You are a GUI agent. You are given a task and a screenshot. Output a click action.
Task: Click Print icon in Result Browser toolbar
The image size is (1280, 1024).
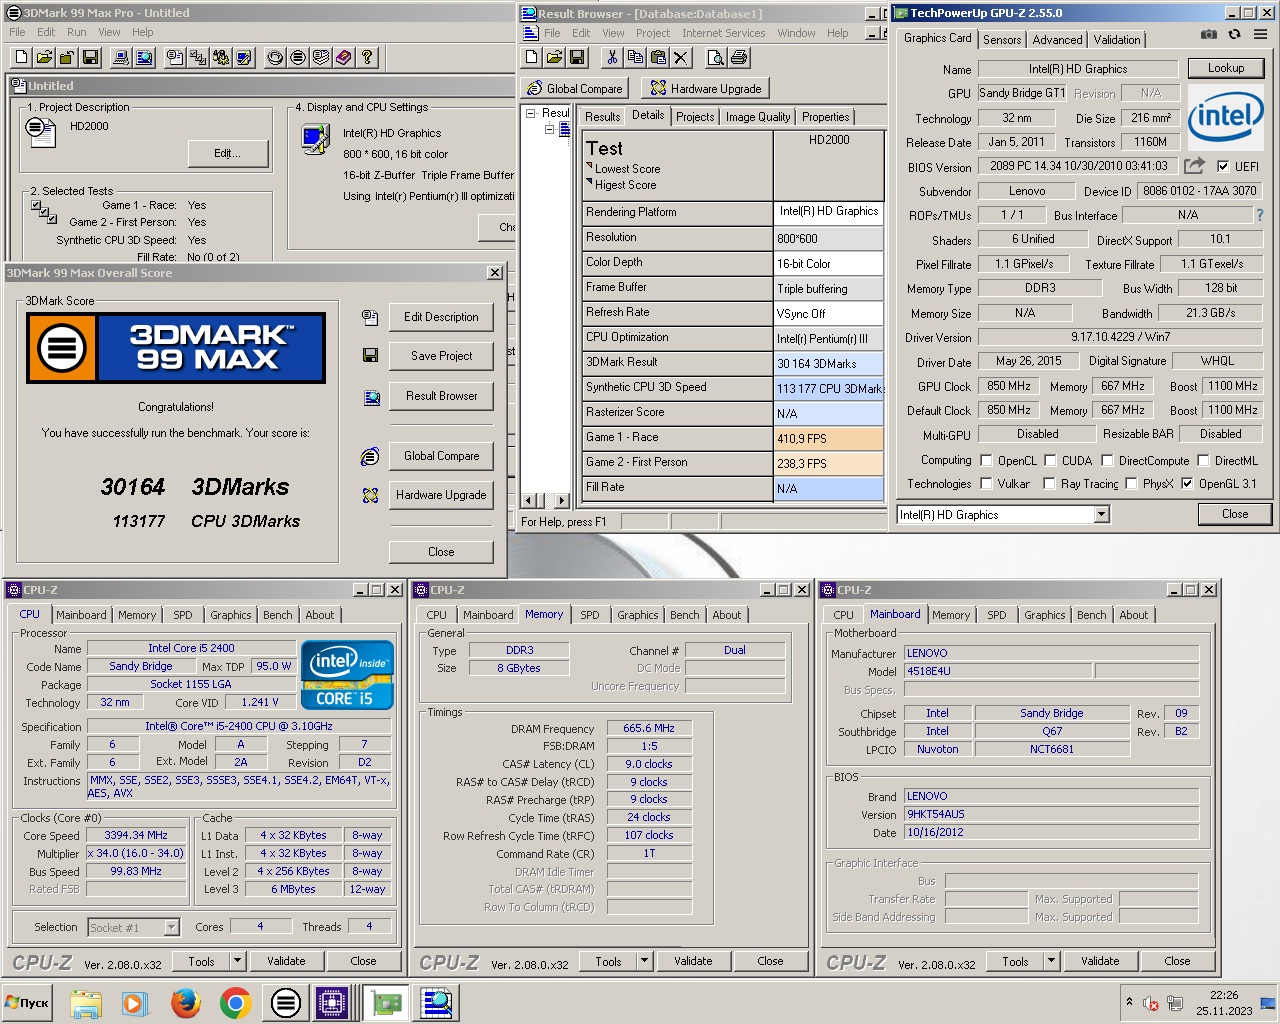pos(739,57)
